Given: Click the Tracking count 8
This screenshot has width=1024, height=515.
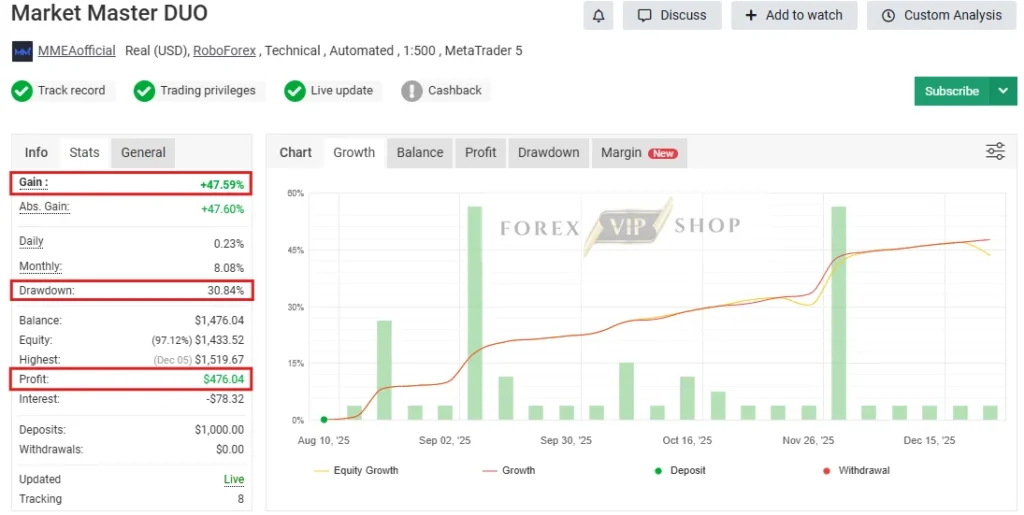Looking at the screenshot, I should pos(240,499).
